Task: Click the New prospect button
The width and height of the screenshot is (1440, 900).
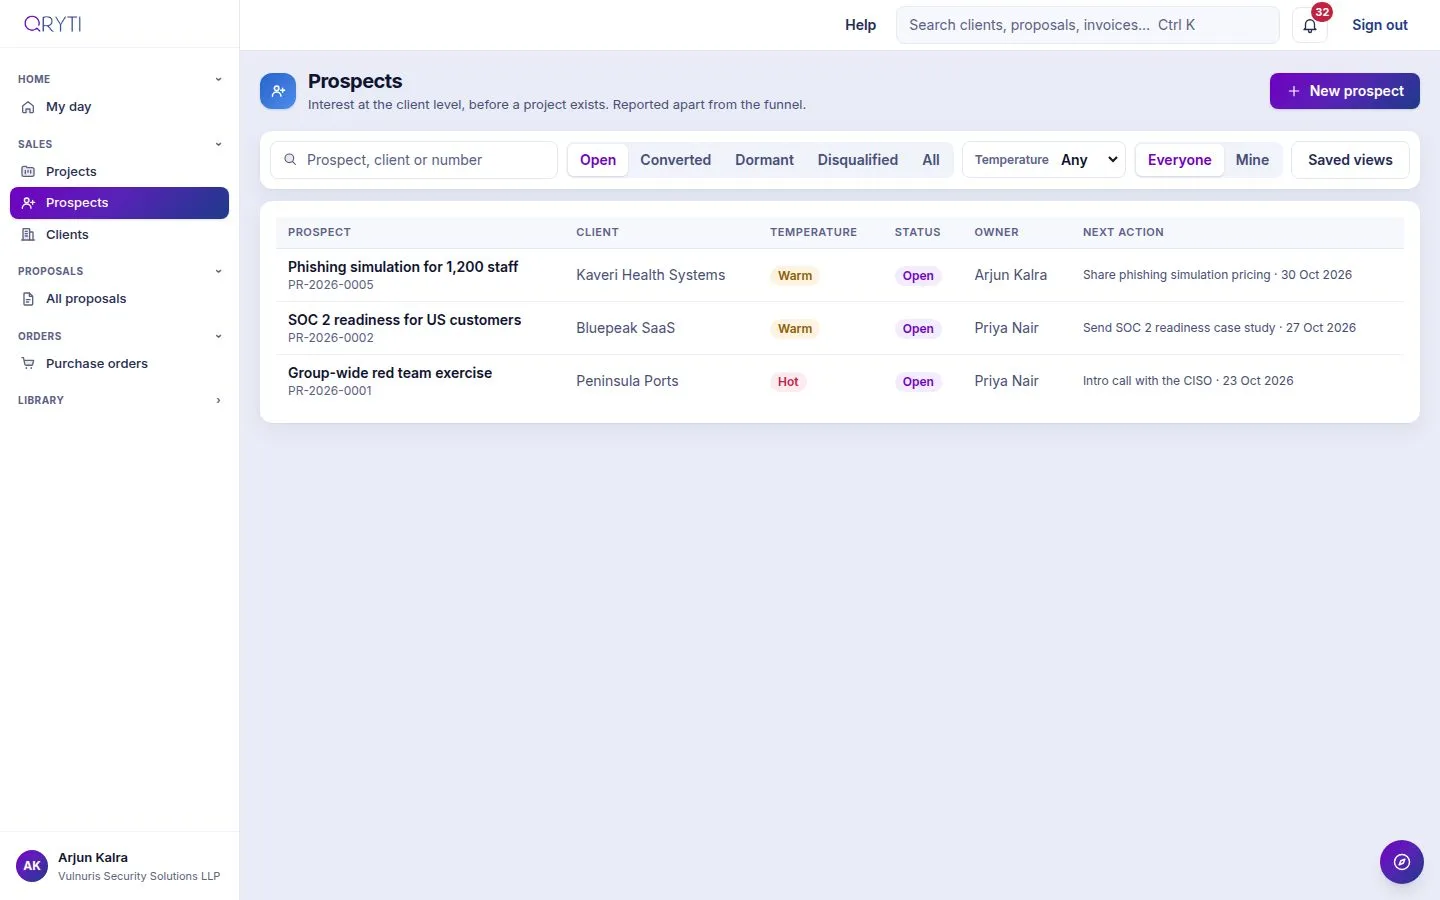Action: 1345,91
